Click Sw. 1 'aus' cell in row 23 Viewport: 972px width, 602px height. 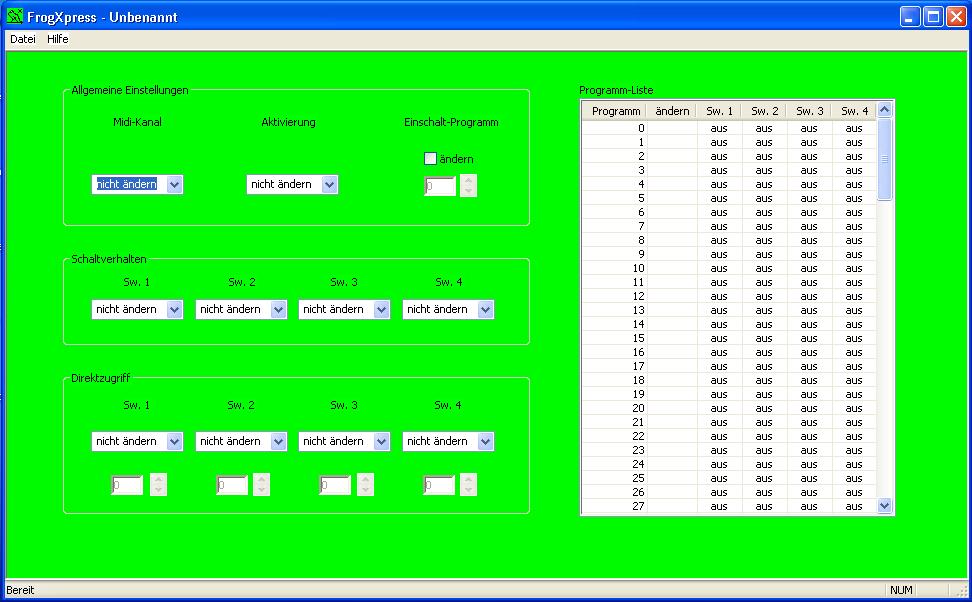point(719,451)
